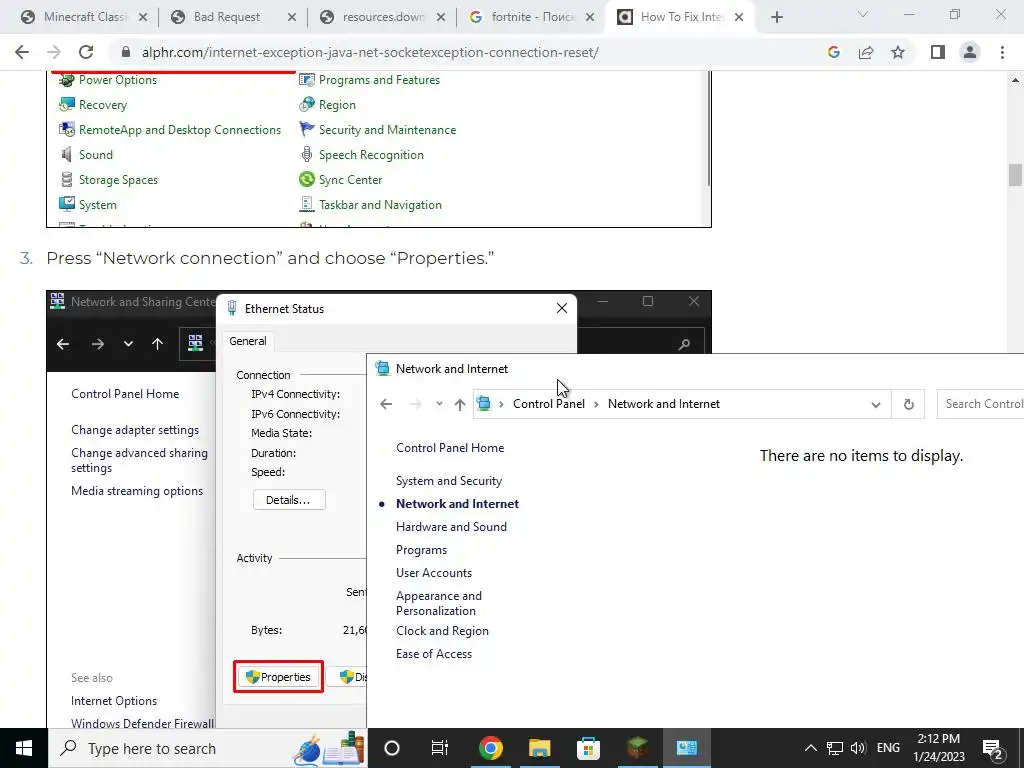Expand the address path dropdown in Control Panel
Screen dimensions: 1024x768
876,405
